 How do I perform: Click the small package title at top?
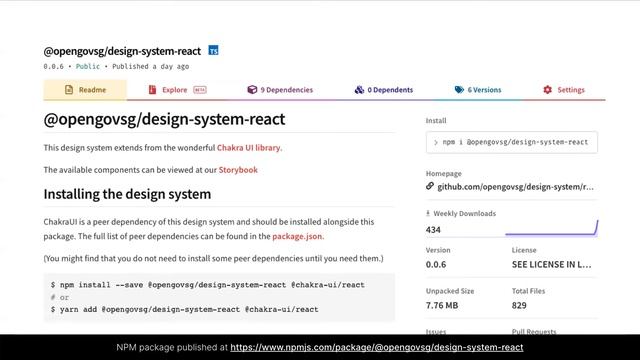[122, 51]
